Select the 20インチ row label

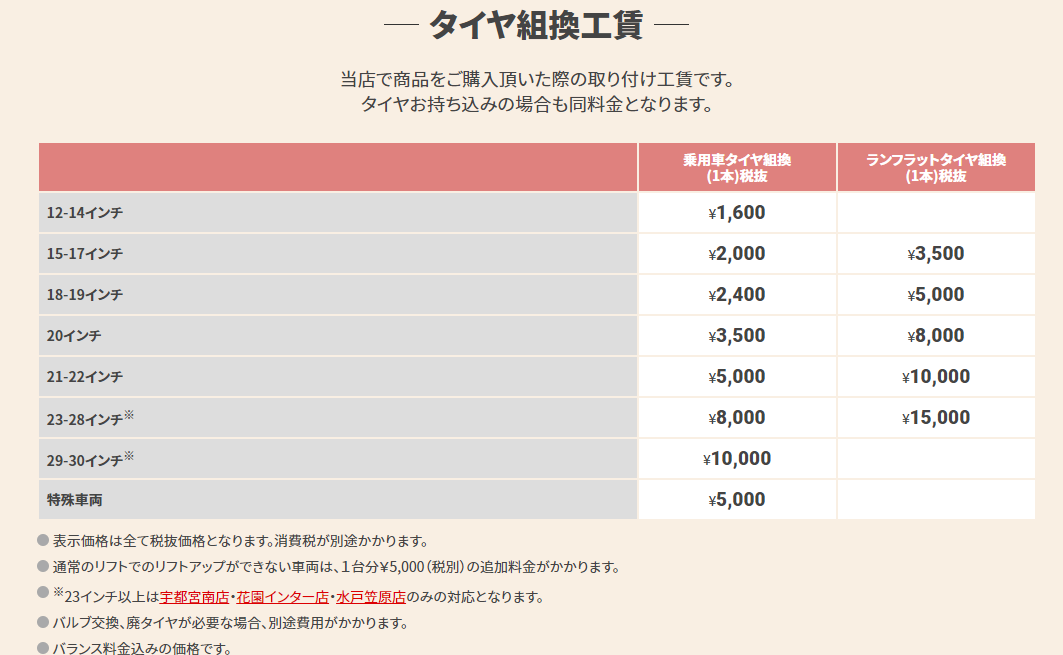[x=74, y=336]
